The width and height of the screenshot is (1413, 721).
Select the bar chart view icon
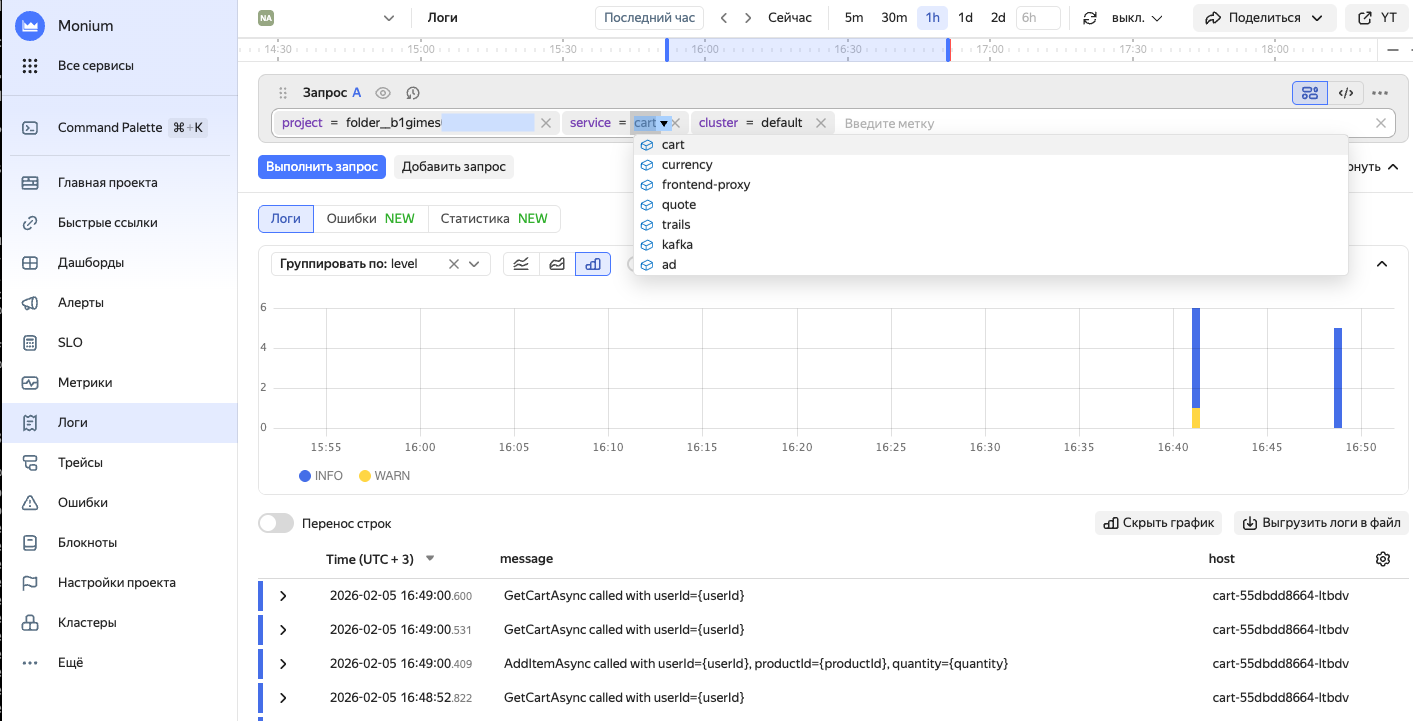pos(593,264)
